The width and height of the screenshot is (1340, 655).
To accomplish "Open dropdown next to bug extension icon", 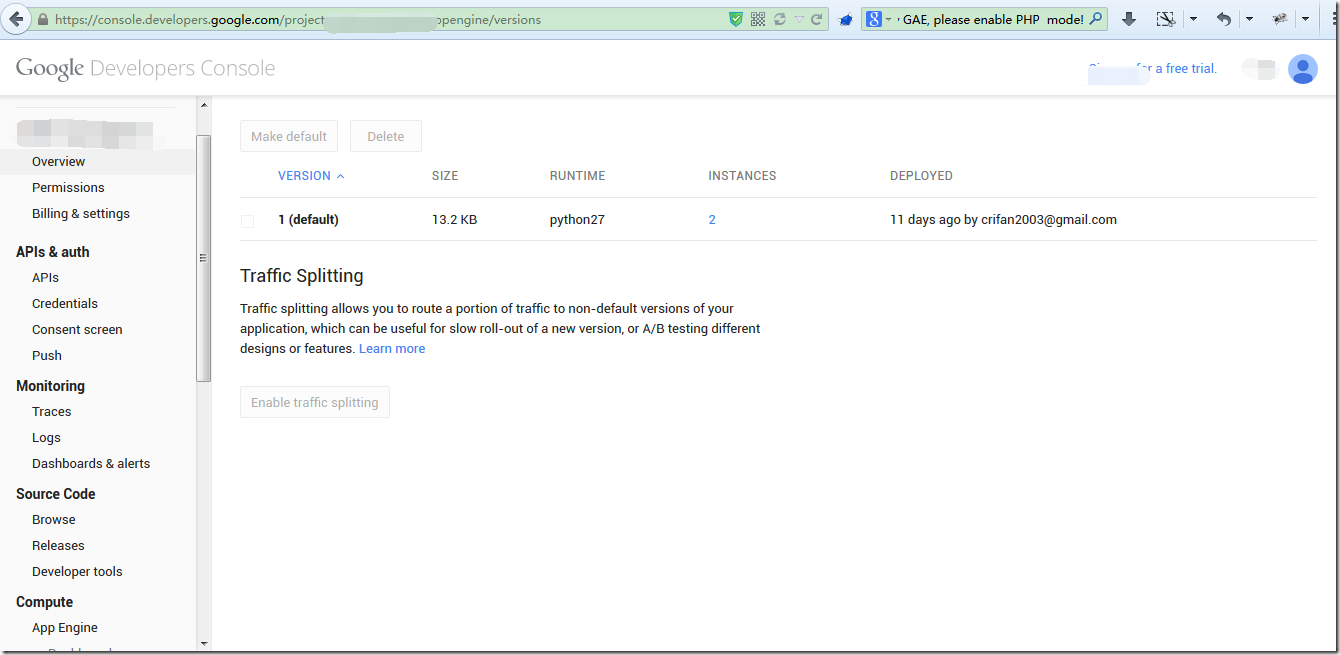I will [x=1305, y=19].
